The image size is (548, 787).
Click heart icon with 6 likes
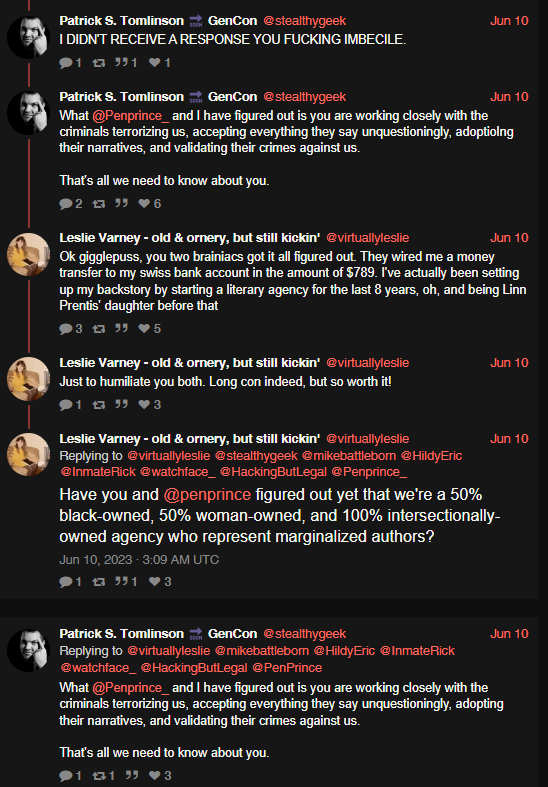pyautogui.click(x=144, y=203)
